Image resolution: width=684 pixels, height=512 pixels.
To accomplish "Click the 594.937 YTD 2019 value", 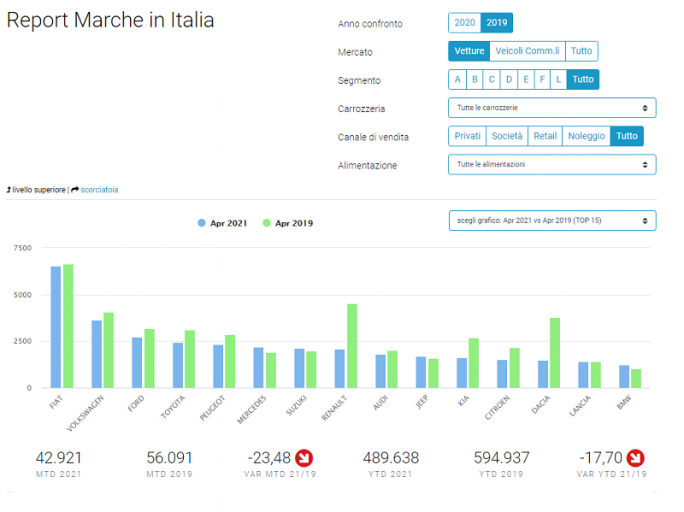I will (x=501, y=458).
